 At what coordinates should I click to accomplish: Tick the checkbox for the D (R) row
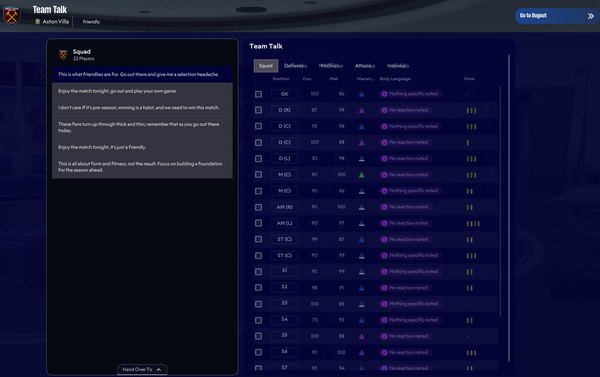259,110
